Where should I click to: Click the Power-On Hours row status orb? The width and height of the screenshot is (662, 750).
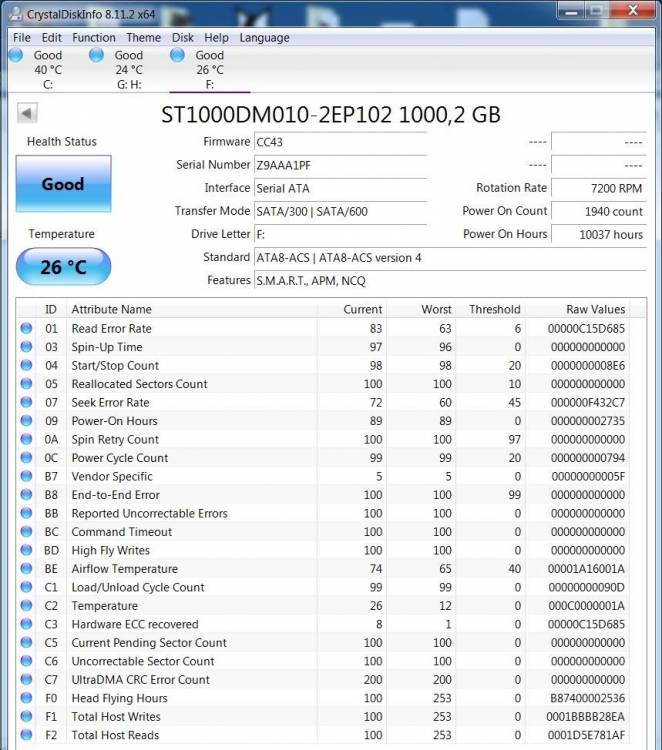click(26, 420)
